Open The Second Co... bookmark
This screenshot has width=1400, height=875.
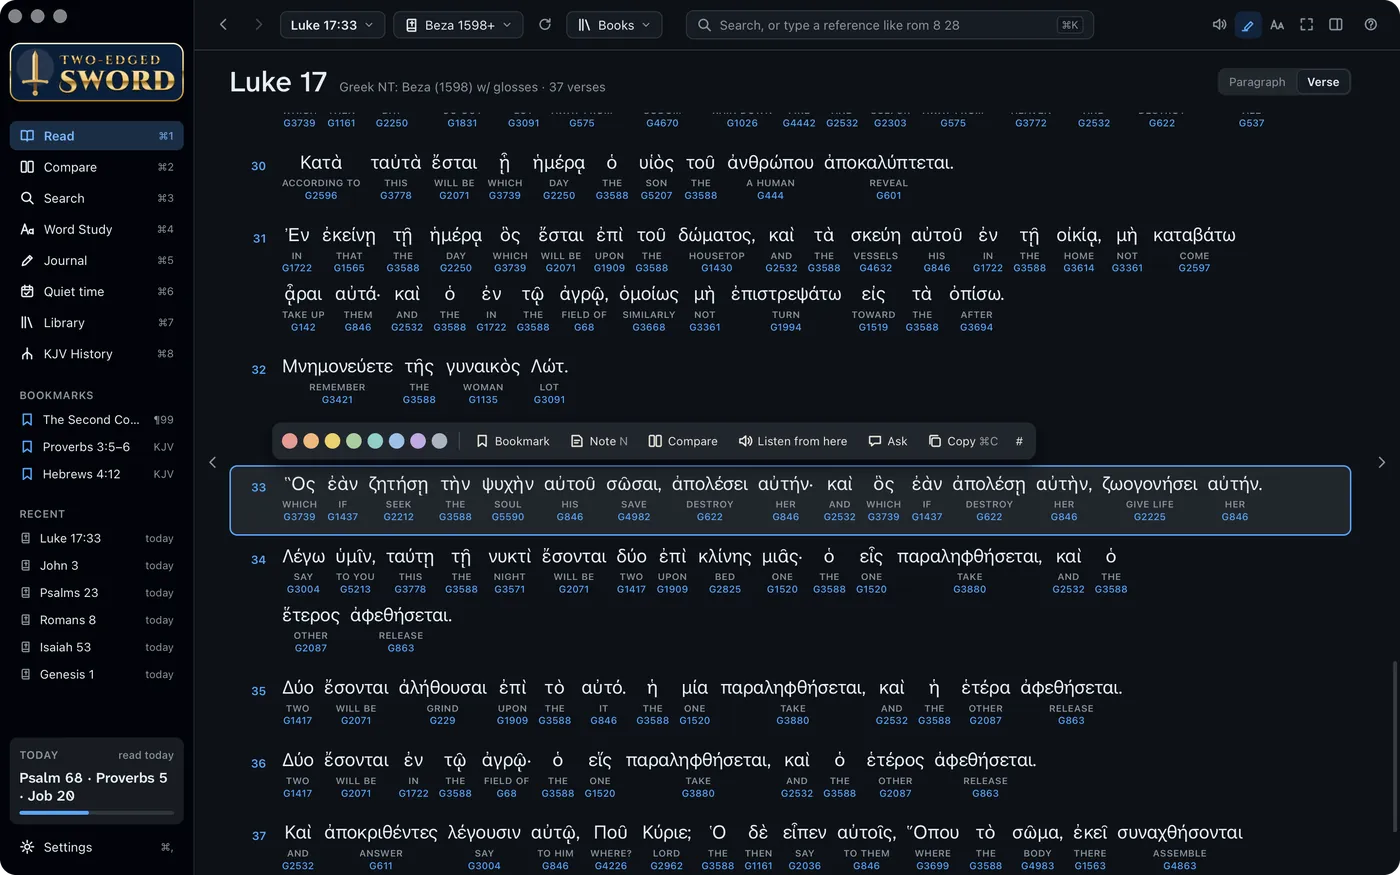(97, 420)
